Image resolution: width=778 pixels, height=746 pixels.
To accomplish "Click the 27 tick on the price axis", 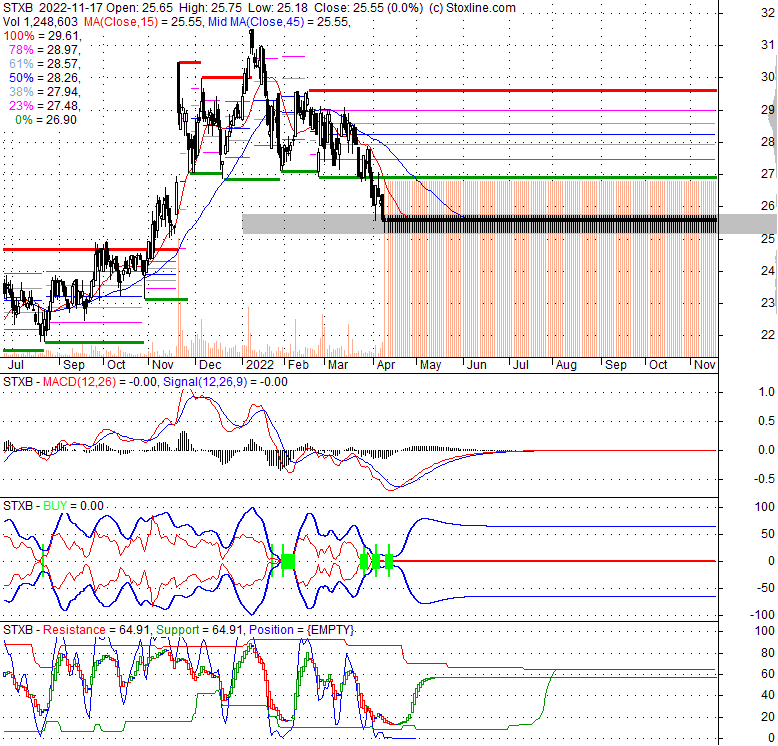I will point(768,174).
